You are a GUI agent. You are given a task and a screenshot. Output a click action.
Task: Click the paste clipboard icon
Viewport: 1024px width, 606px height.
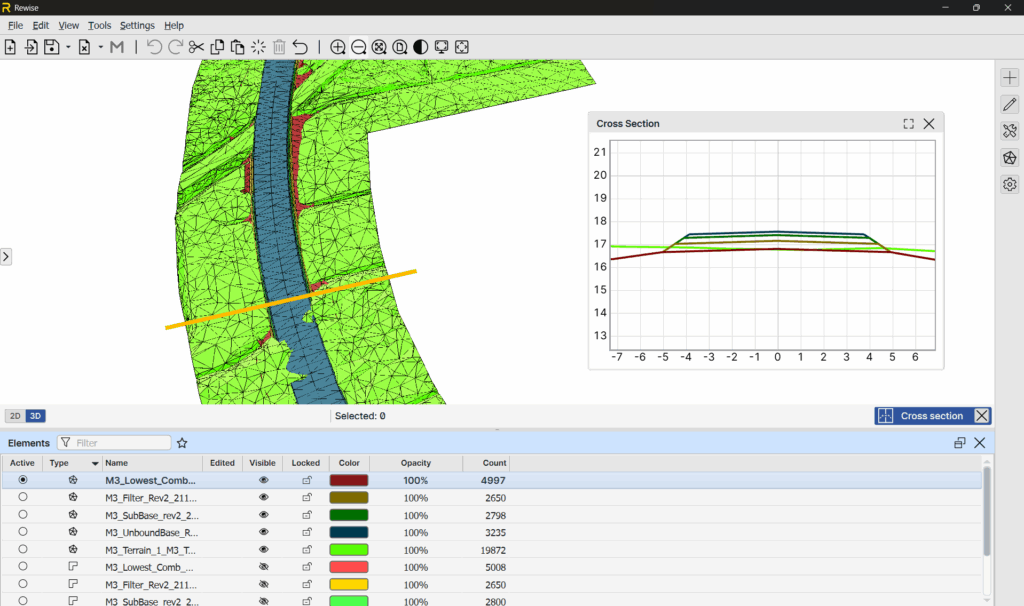coord(237,47)
